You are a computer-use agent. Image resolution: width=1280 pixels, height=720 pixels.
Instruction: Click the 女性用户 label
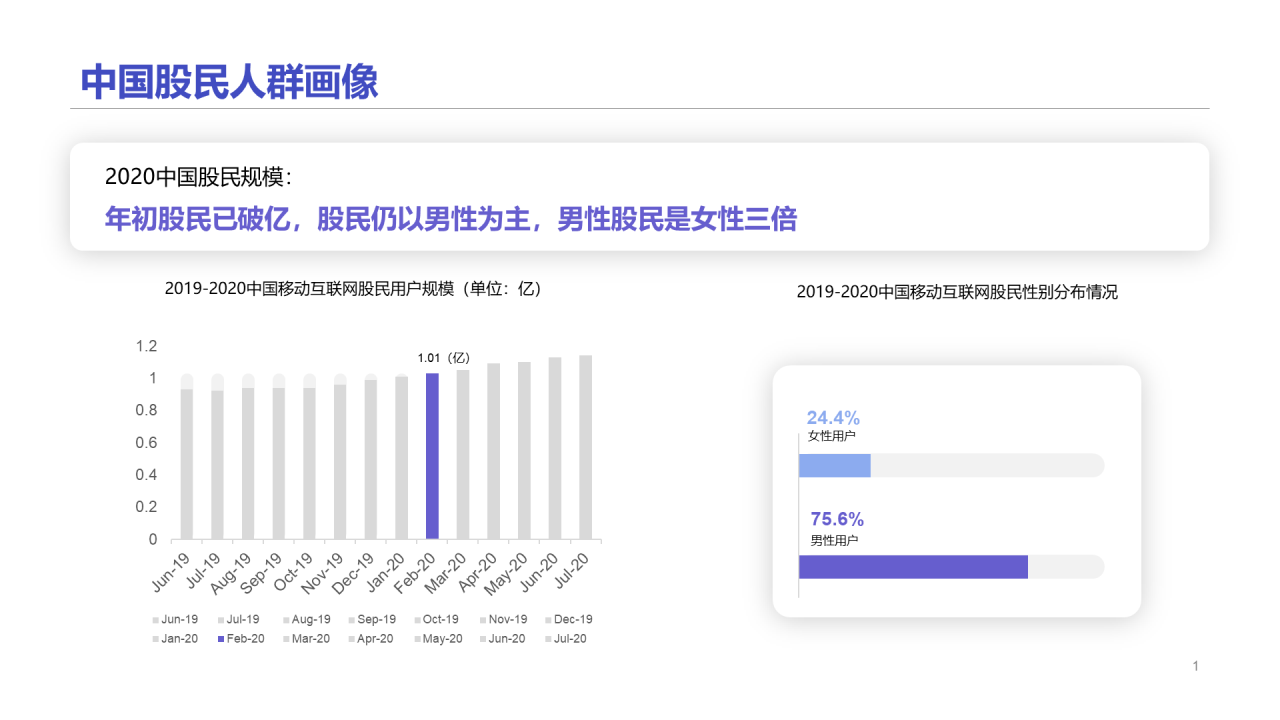click(832, 437)
